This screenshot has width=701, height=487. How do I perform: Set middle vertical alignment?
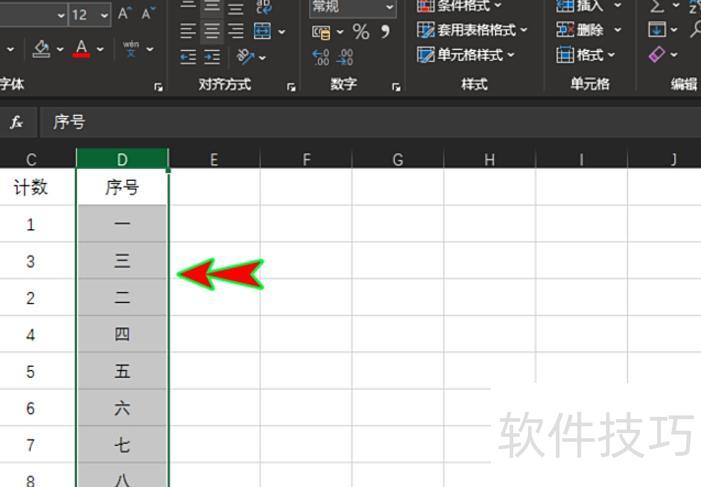point(211,7)
